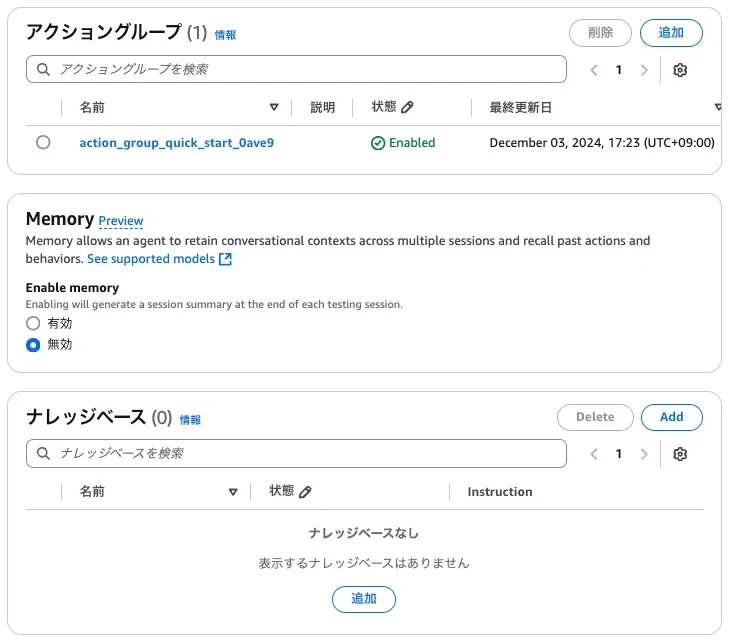Click 削除 button for action groups
Viewport: 731px width, 642px height.
click(x=600, y=33)
